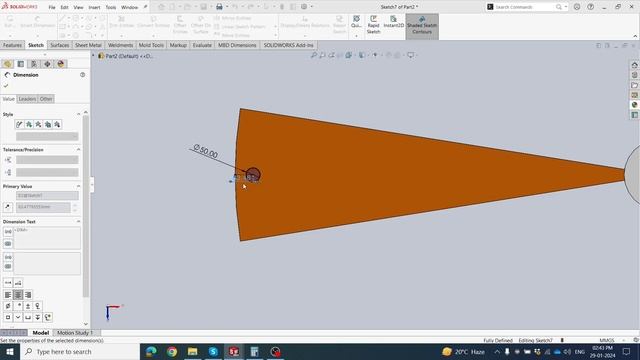Click Zoom to Fit in heads-up toolbar
Viewport: 640px width, 360px height.
[313, 55]
